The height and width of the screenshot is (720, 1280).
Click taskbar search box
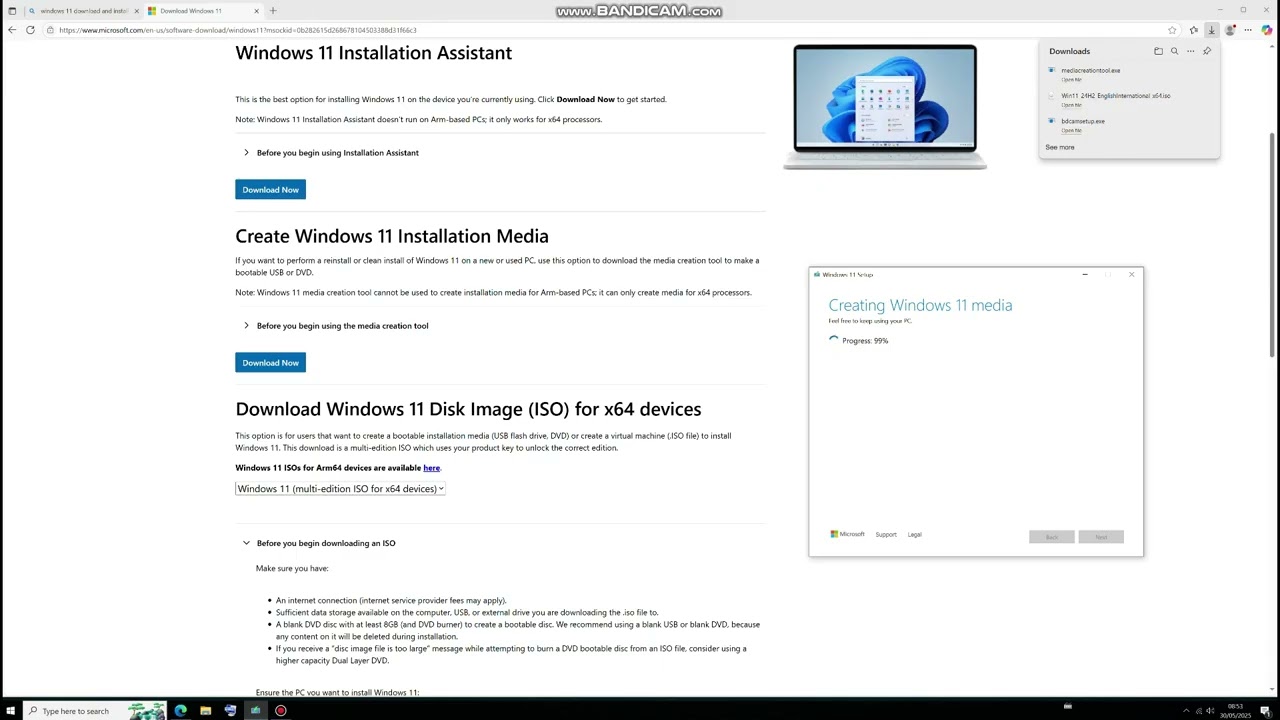pyautogui.click(x=95, y=711)
